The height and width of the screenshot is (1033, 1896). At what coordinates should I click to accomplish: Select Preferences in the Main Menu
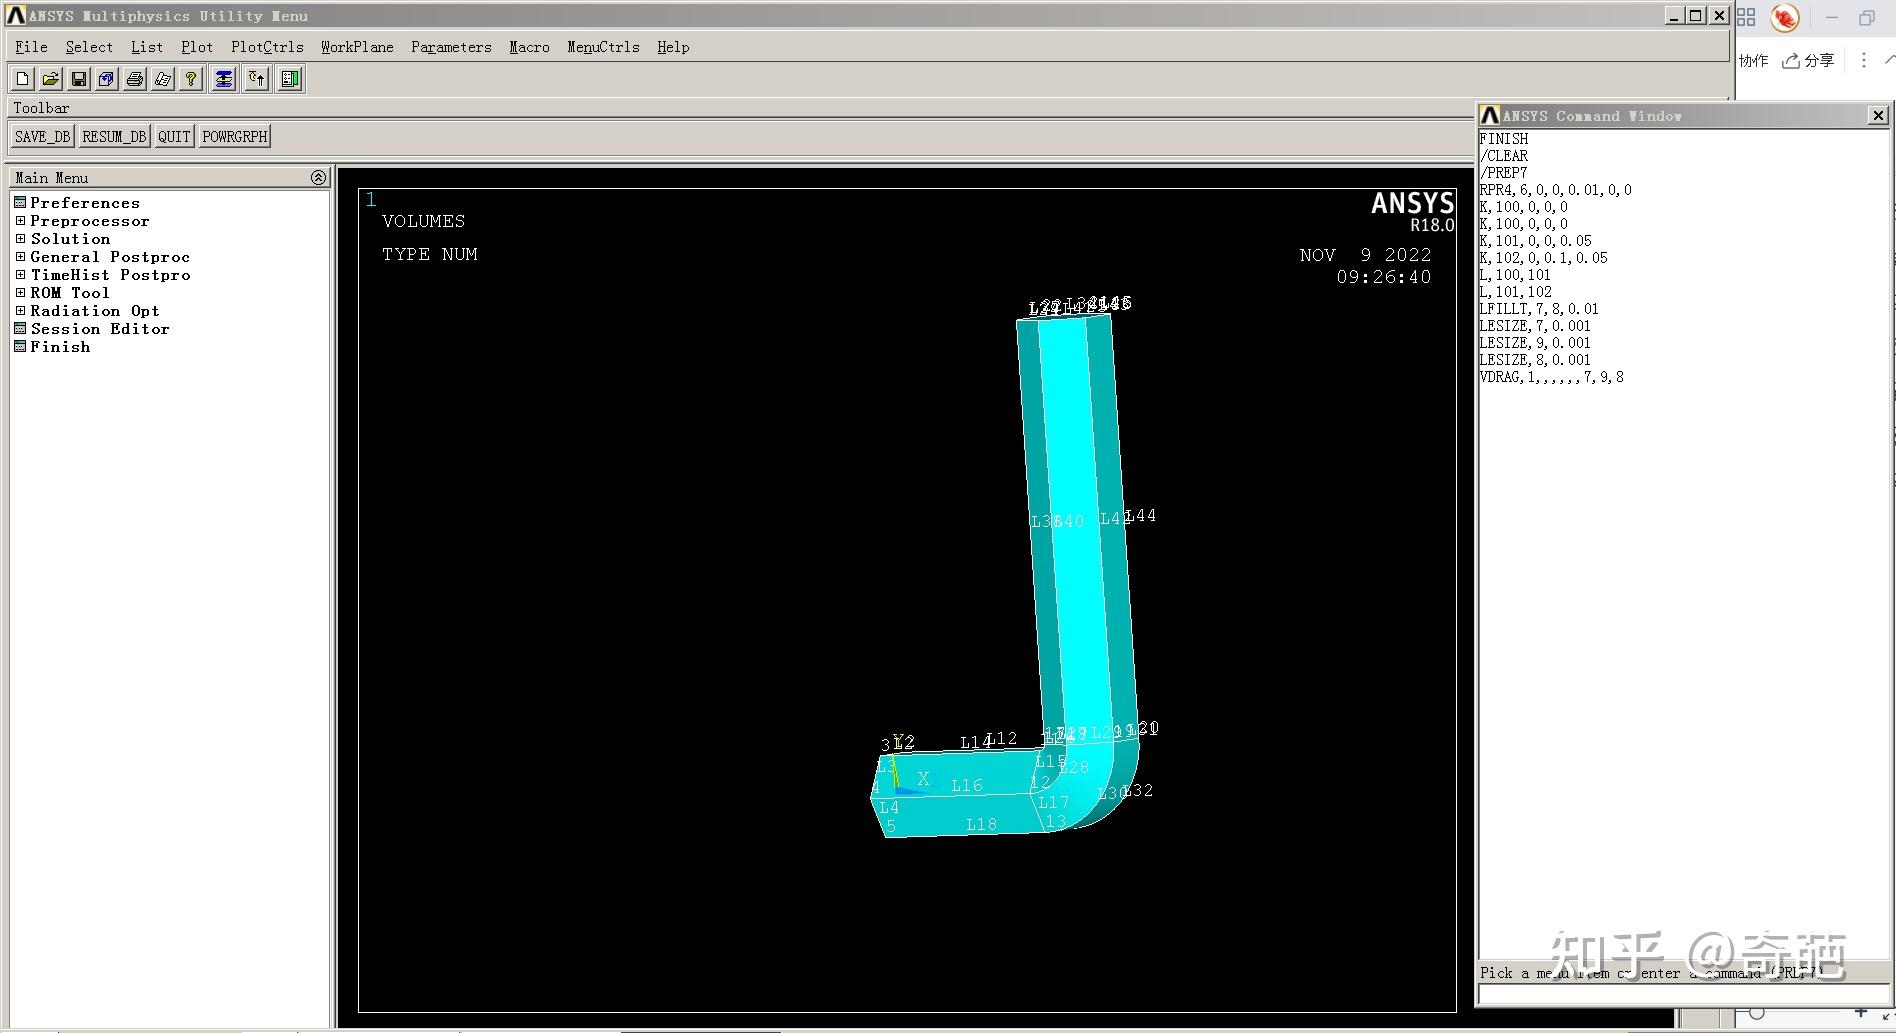pos(85,202)
